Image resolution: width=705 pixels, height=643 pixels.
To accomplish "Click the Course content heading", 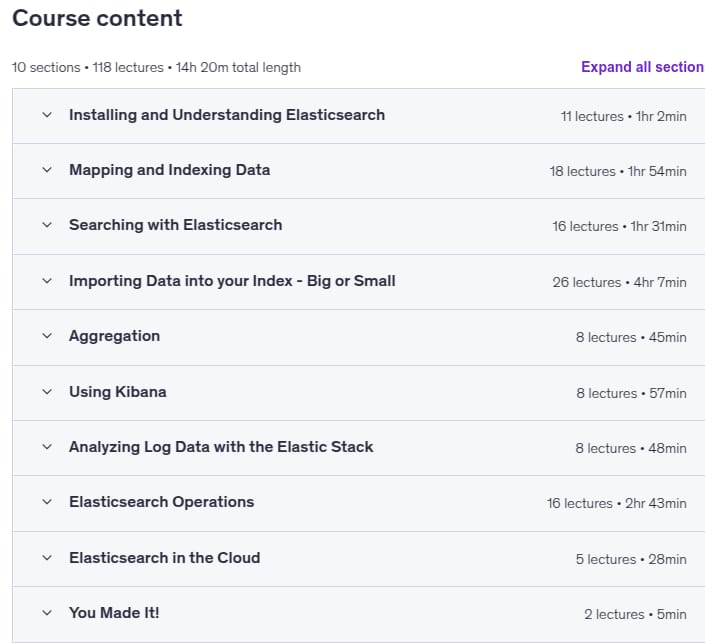I will (97, 18).
